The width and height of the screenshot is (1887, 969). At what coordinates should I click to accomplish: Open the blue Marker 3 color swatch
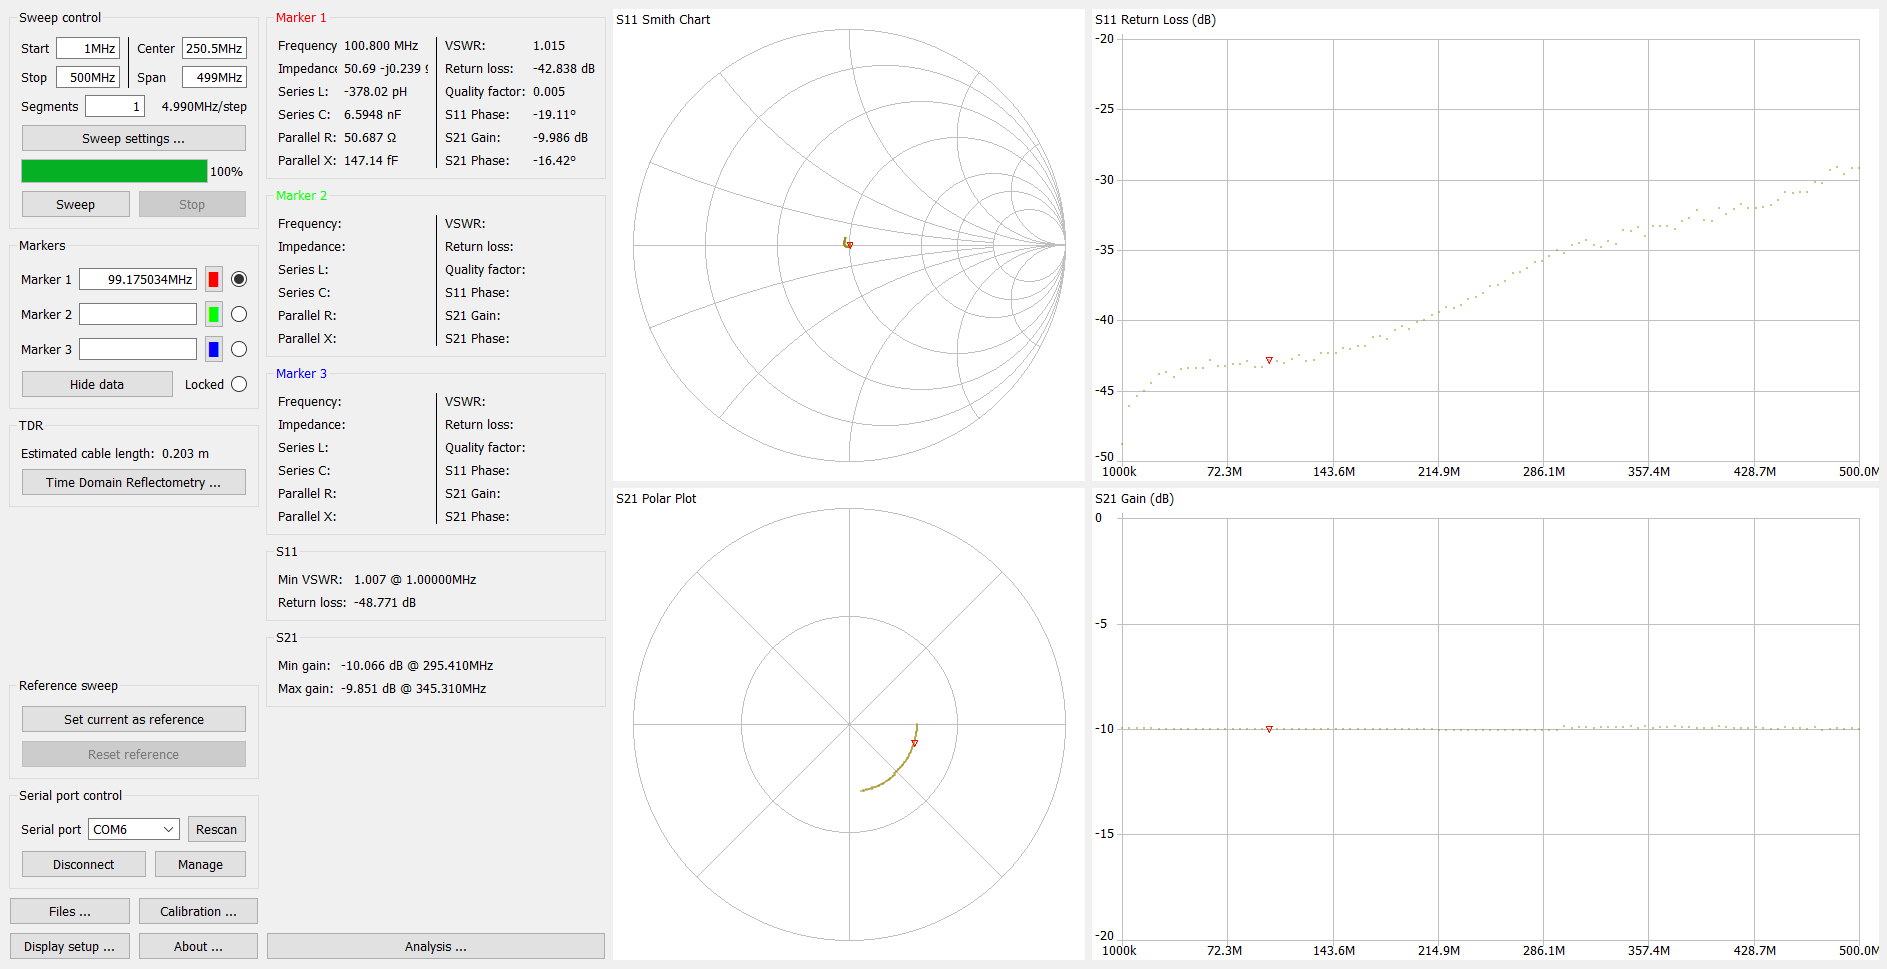[x=214, y=349]
